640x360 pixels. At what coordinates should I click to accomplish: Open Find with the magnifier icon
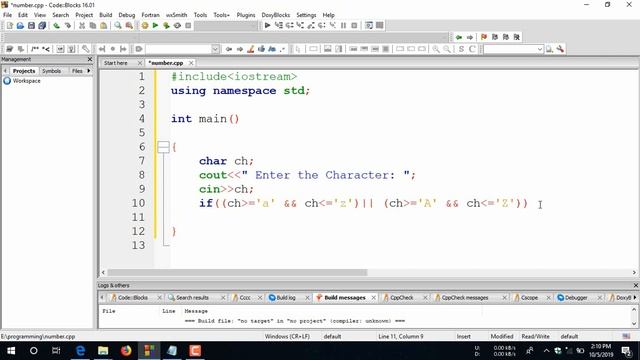point(118,26)
